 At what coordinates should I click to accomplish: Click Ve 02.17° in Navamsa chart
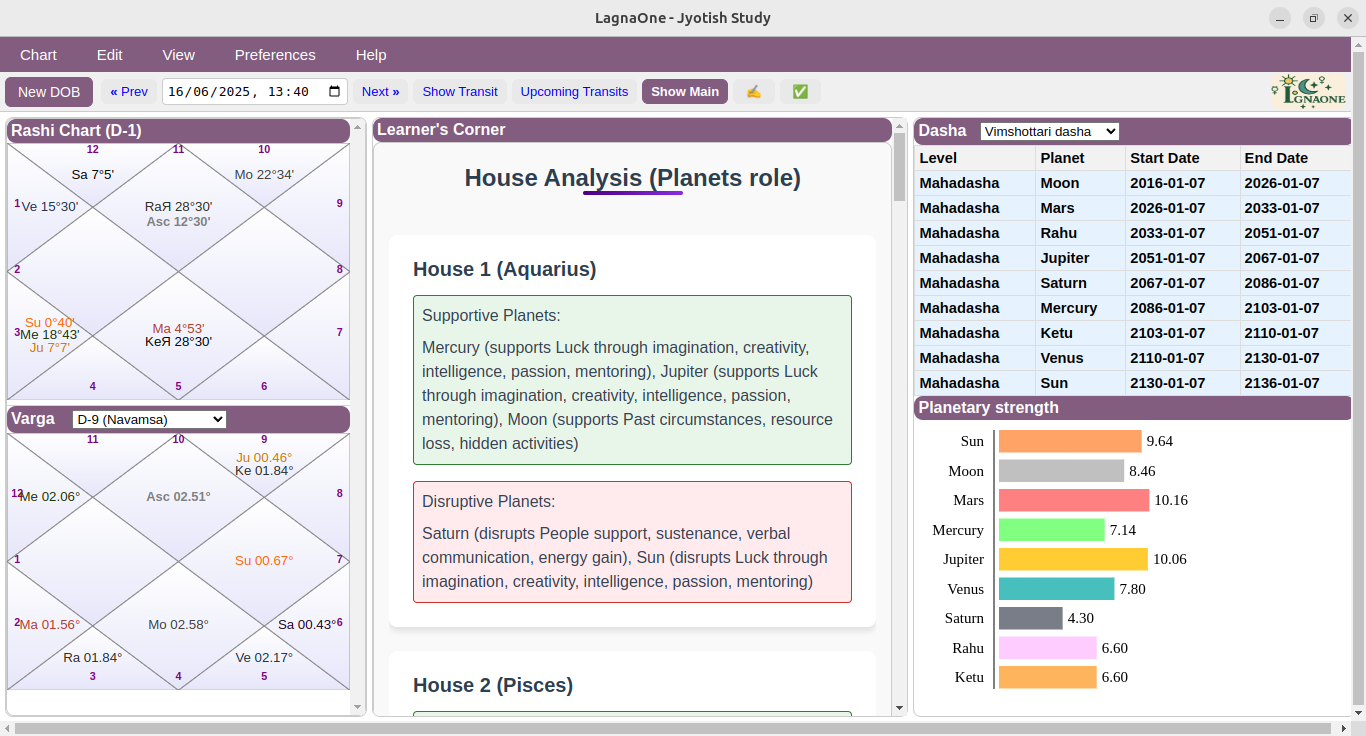tap(264, 657)
